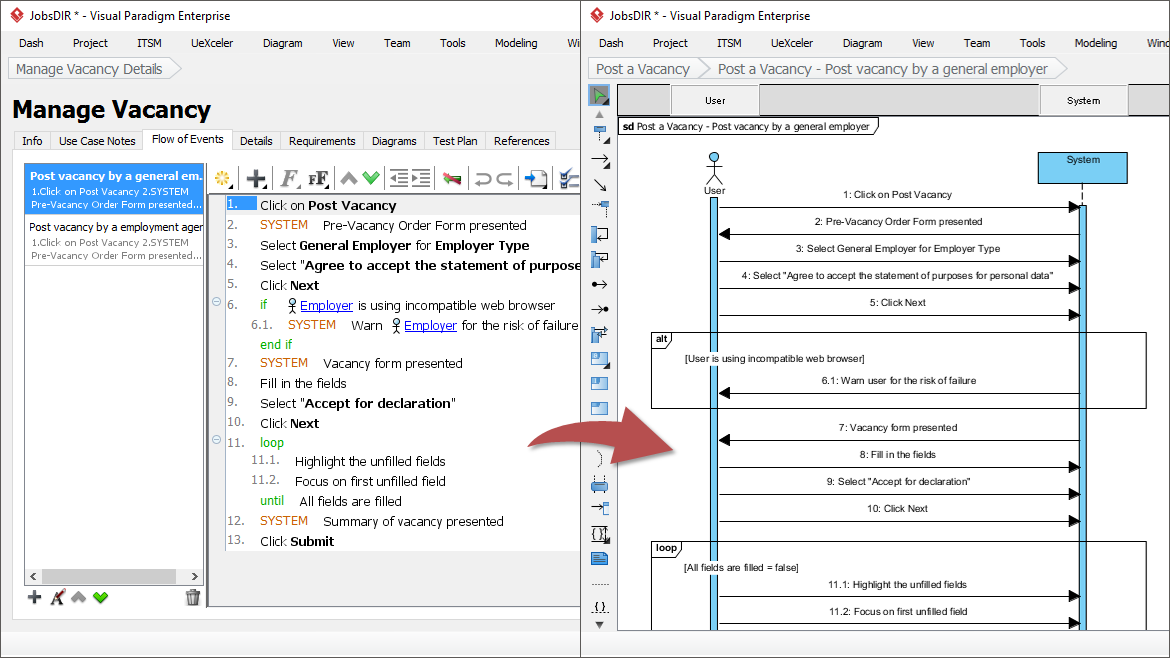Open the Info tab
This screenshot has height=658, width=1170.
(32, 141)
